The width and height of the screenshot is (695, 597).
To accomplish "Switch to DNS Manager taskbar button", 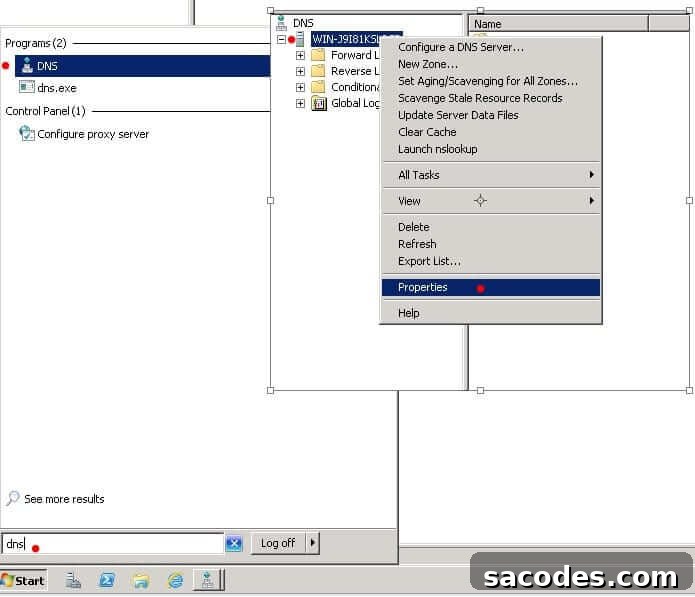I will coord(208,580).
